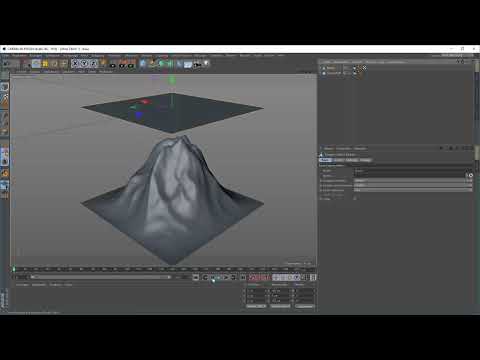Screen dimensions: 480x360
Task: Click the Apply button in Coordinates
Action: click(305, 306)
